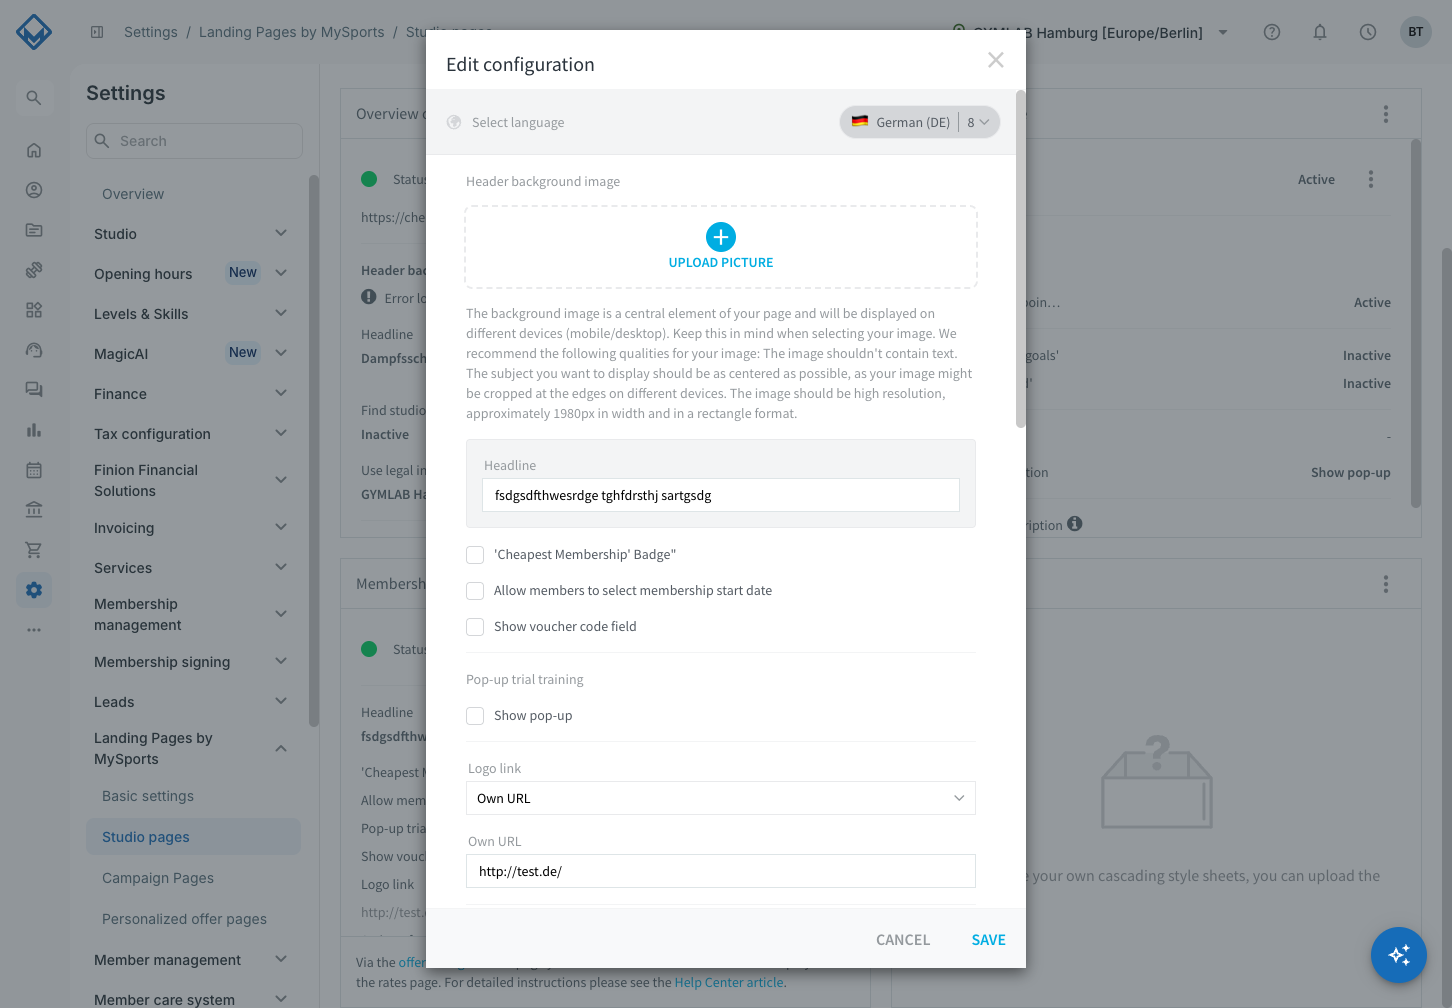Open the studio selector dropdown arrow
1452x1008 pixels.
coord(1223,32)
